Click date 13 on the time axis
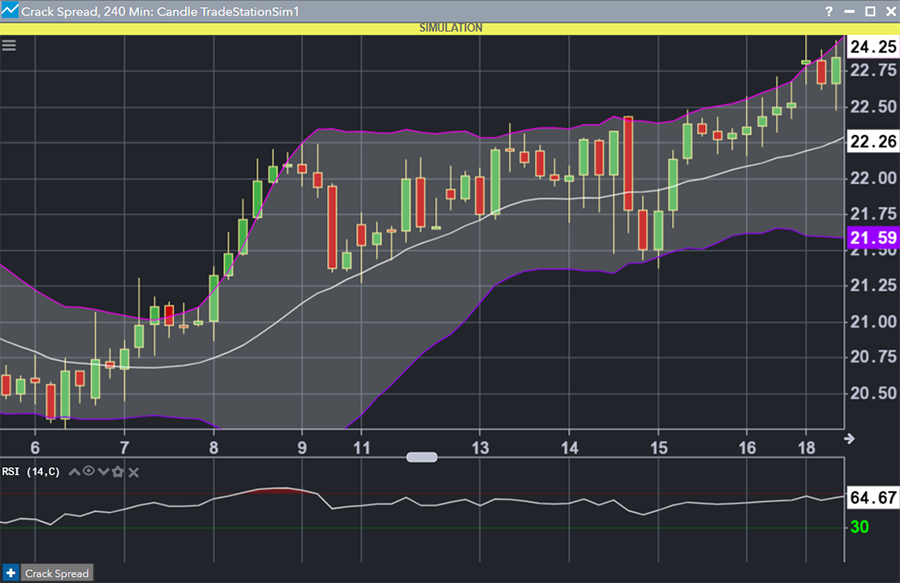This screenshot has width=900, height=583. tap(480, 447)
